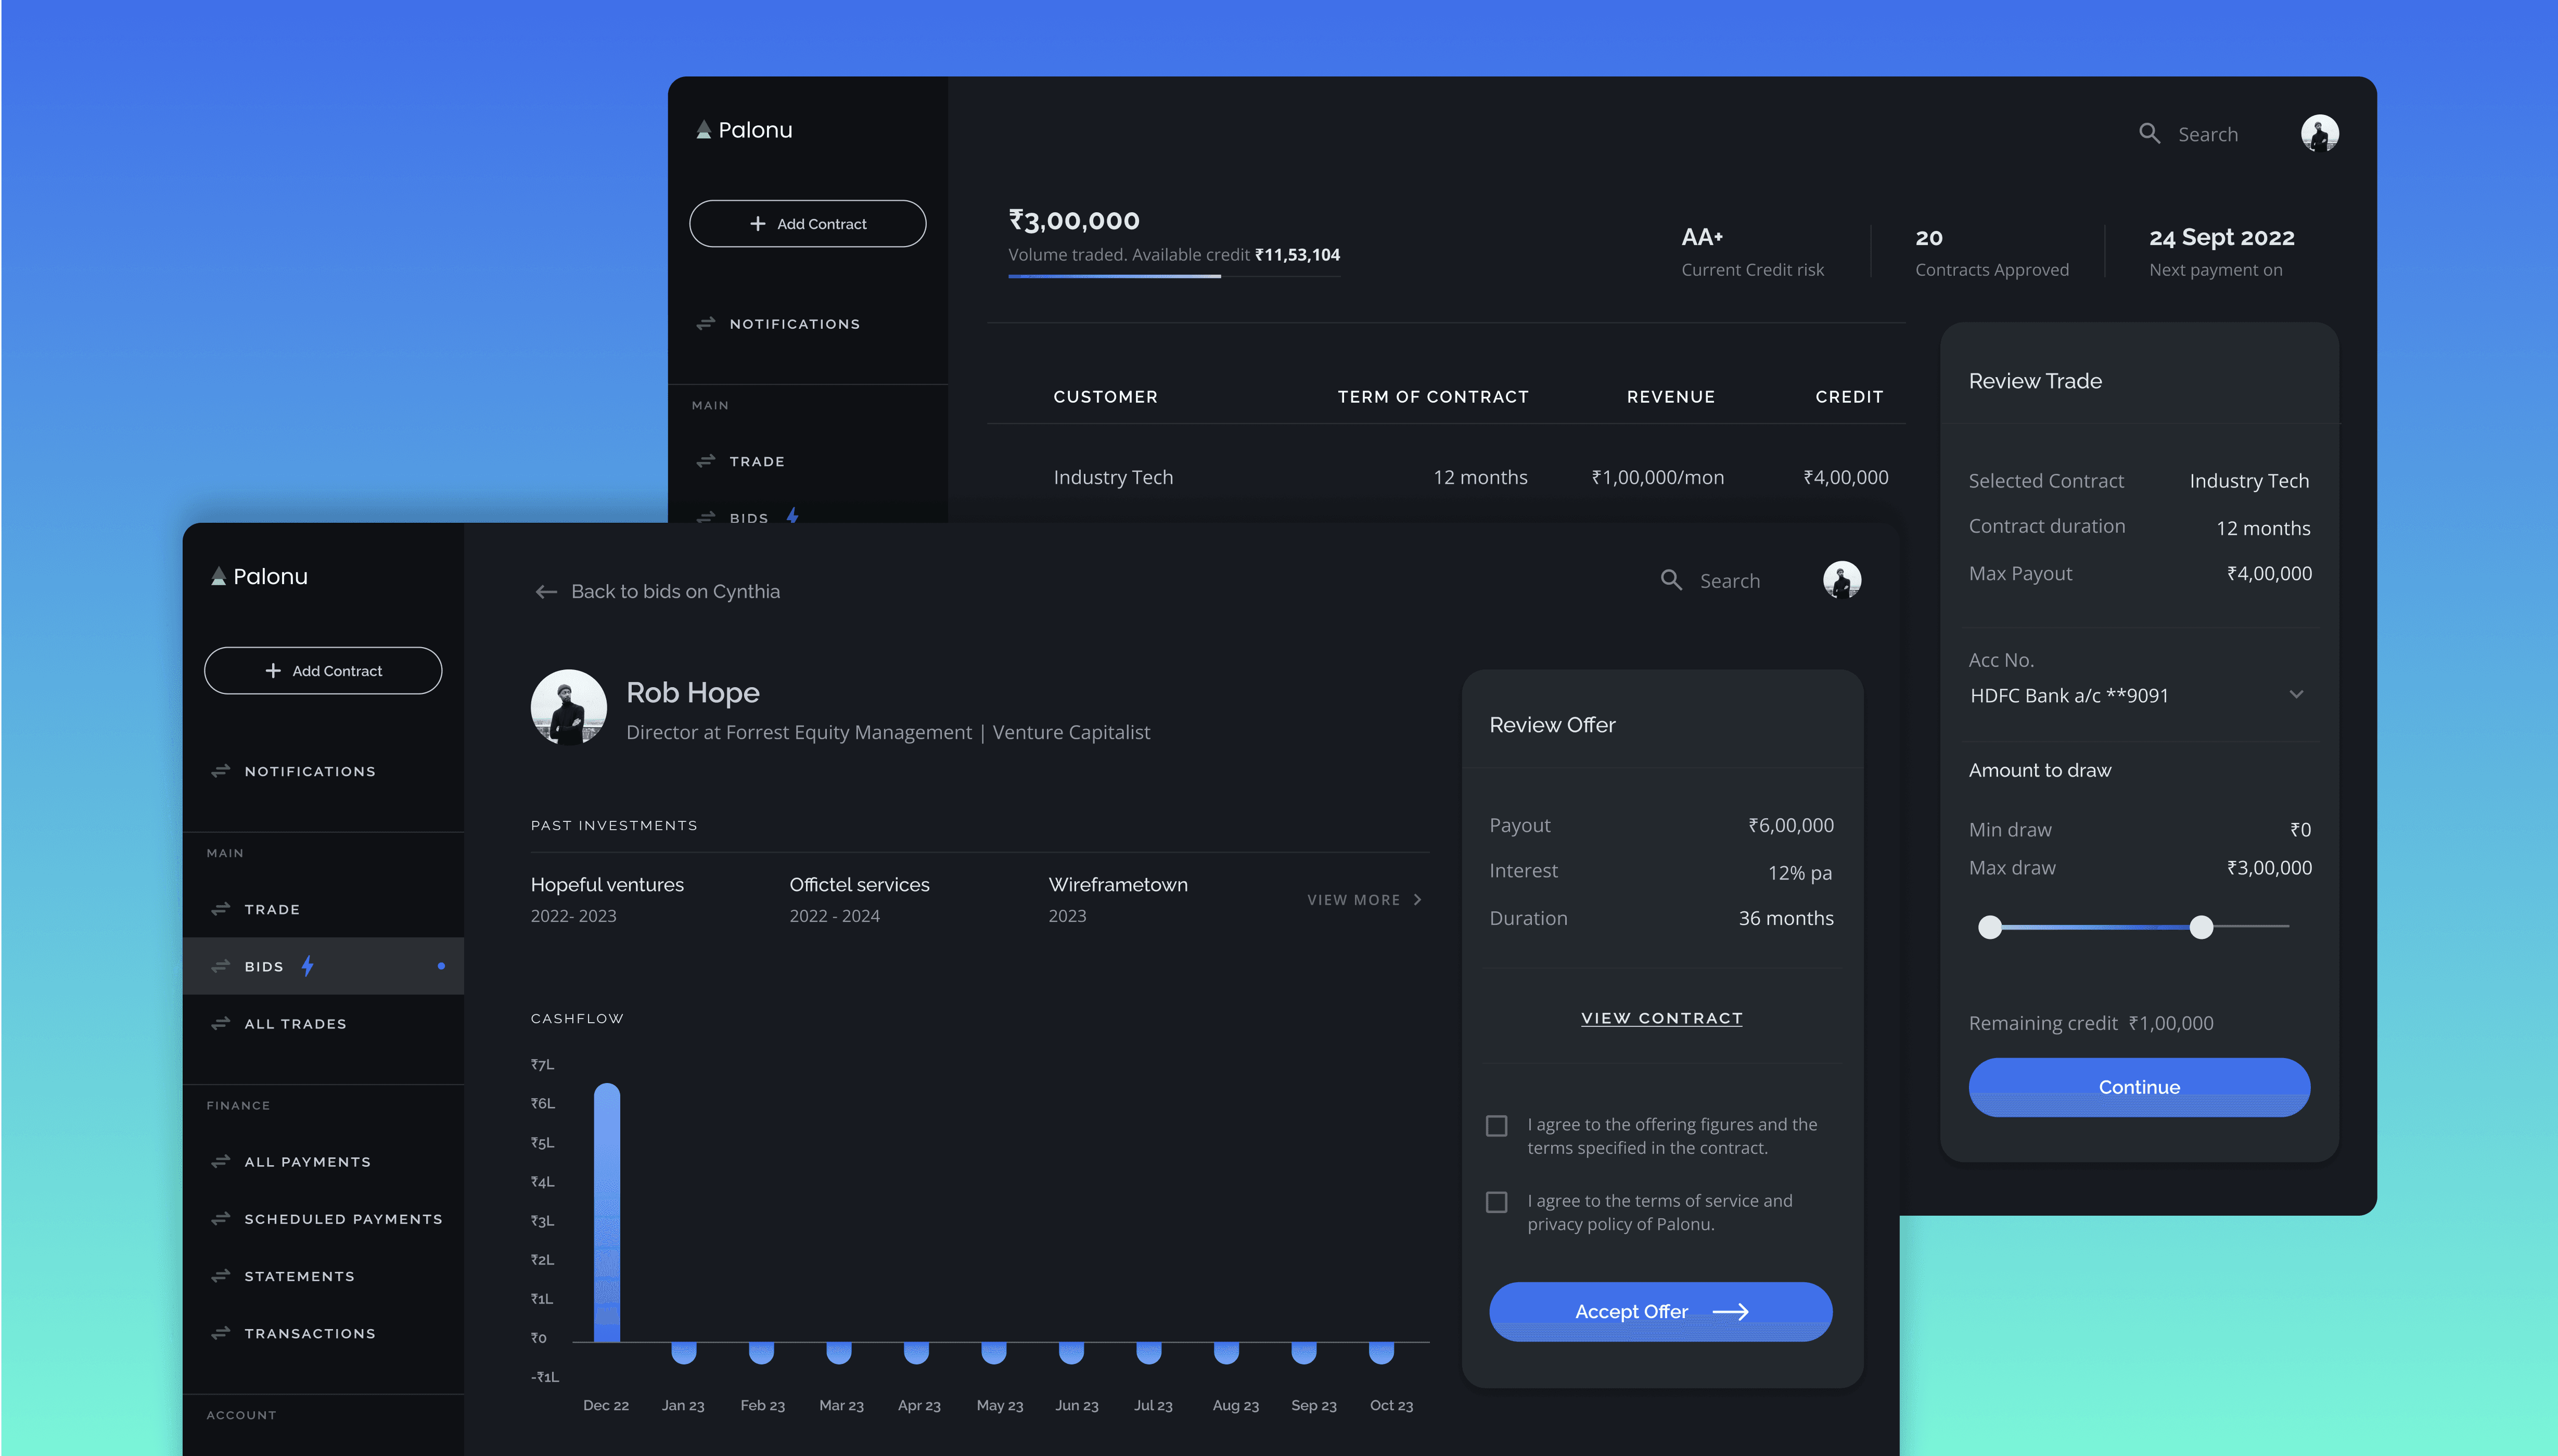Click the View More chevron in Past Investments
The width and height of the screenshot is (2558, 1456).
pyautogui.click(x=1418, y=899)
